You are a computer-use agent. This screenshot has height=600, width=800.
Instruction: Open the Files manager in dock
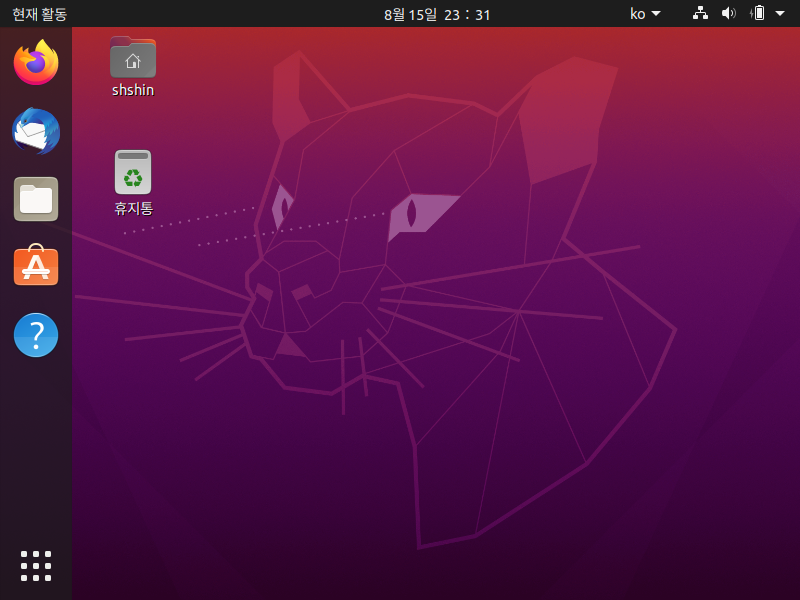(x=36, y=199)
